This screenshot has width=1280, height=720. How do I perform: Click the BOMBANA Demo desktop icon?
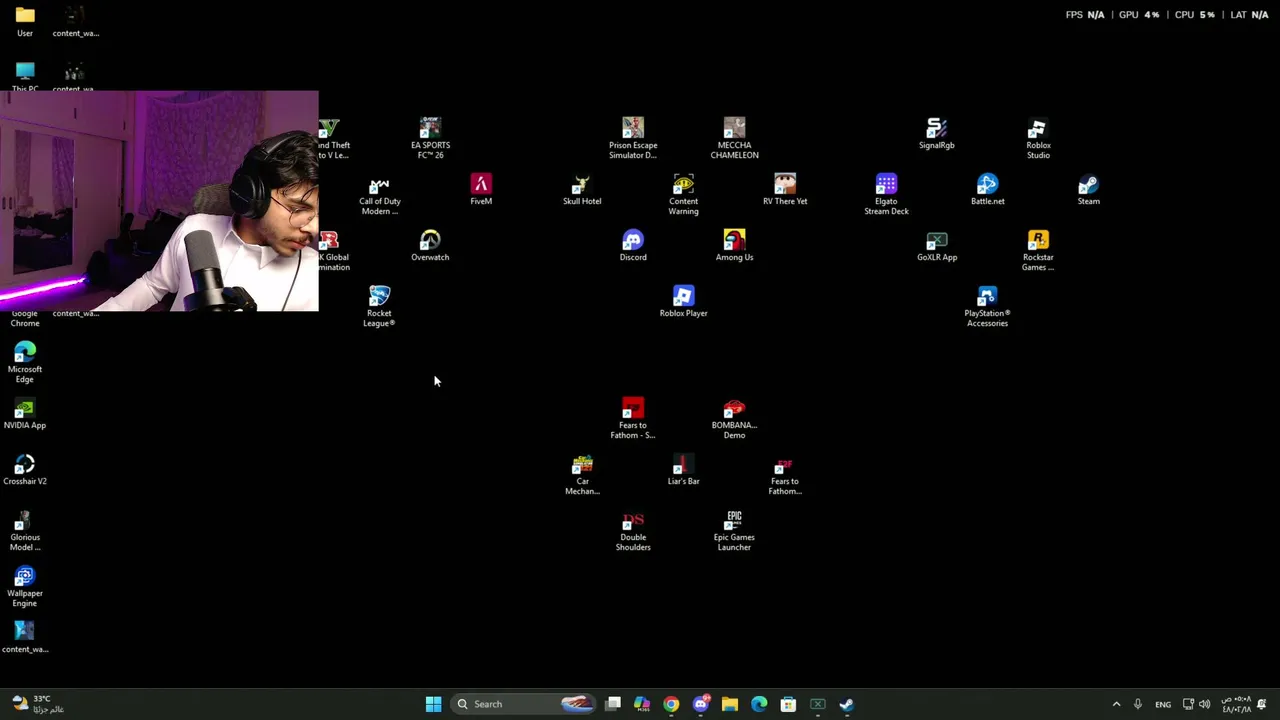point(734,418)
